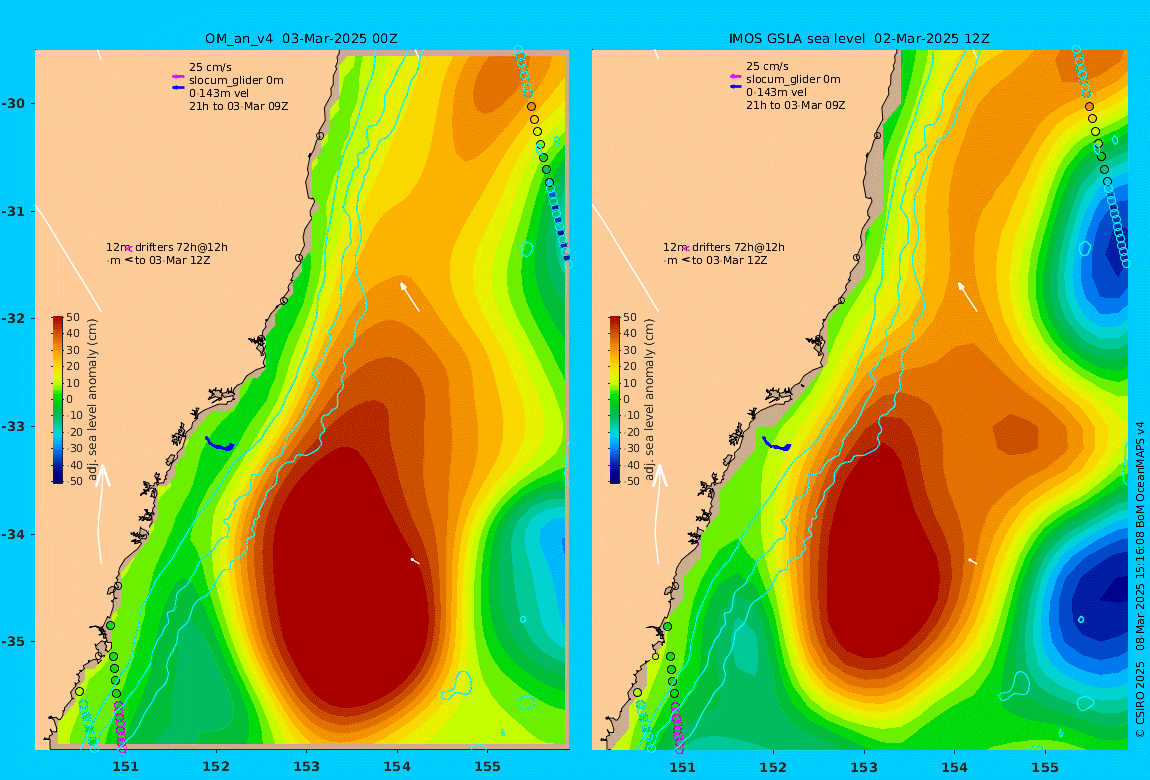Click the '0' tick on left color bar
Image resolution: width=1150 pixels, height=780 pixels.
[x=70, y=400]
